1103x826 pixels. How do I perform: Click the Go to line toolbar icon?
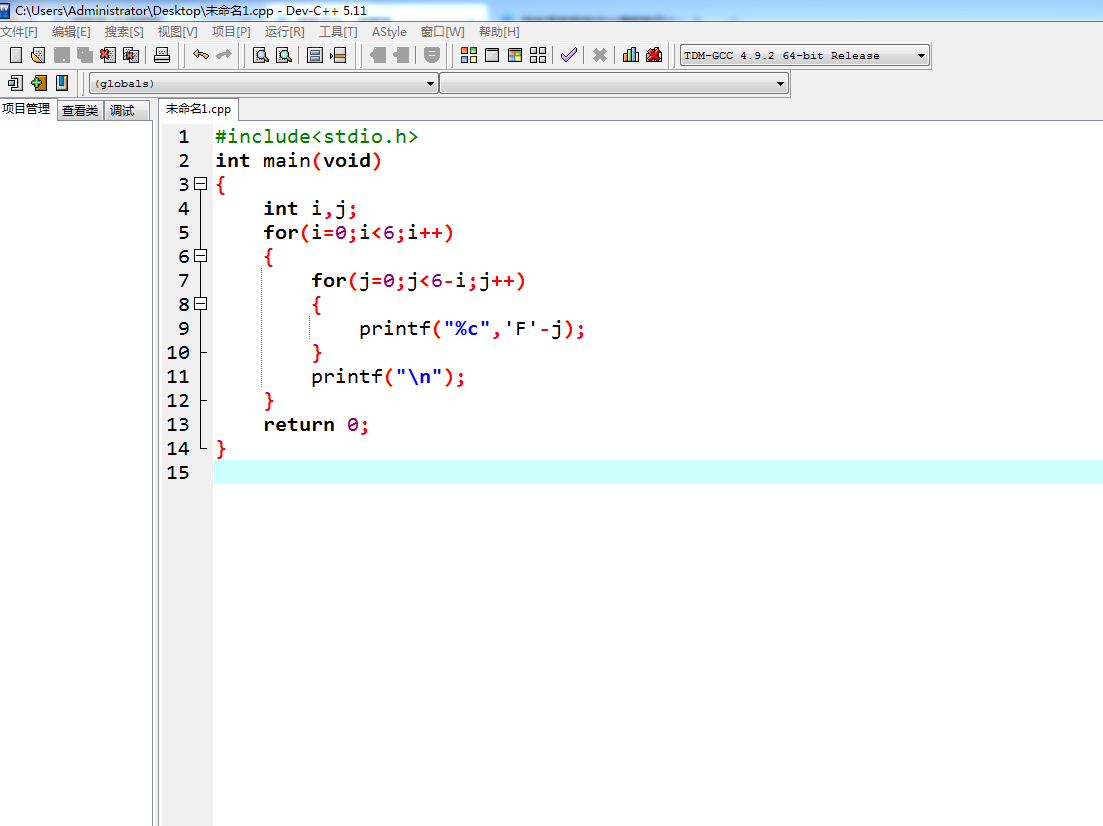pos(338,55)
